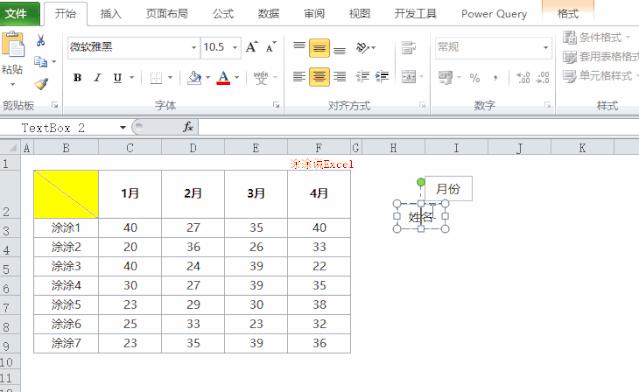639x392 pixels.
Task: Expand underline style arrow
Action: tap(132, 77)
